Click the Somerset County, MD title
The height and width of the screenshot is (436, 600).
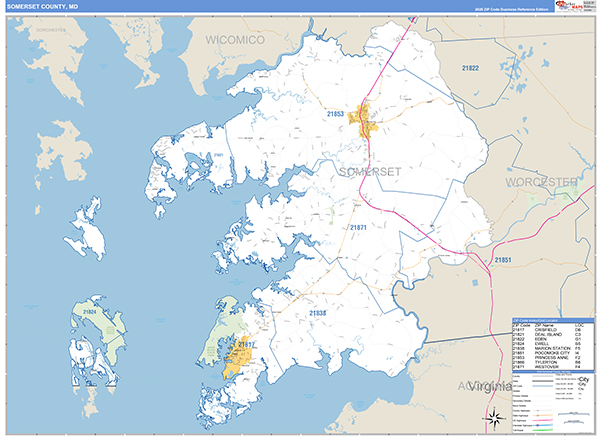[39, 6]
